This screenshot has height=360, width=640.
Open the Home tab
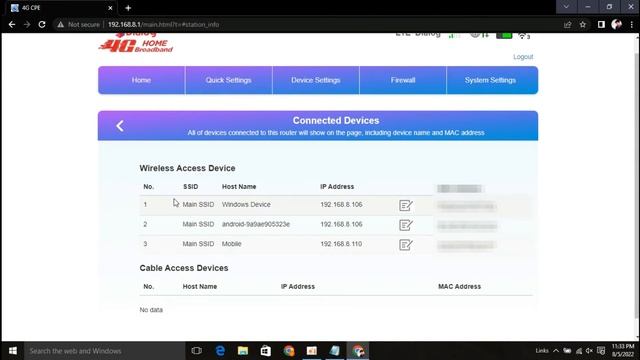point(141,80)
